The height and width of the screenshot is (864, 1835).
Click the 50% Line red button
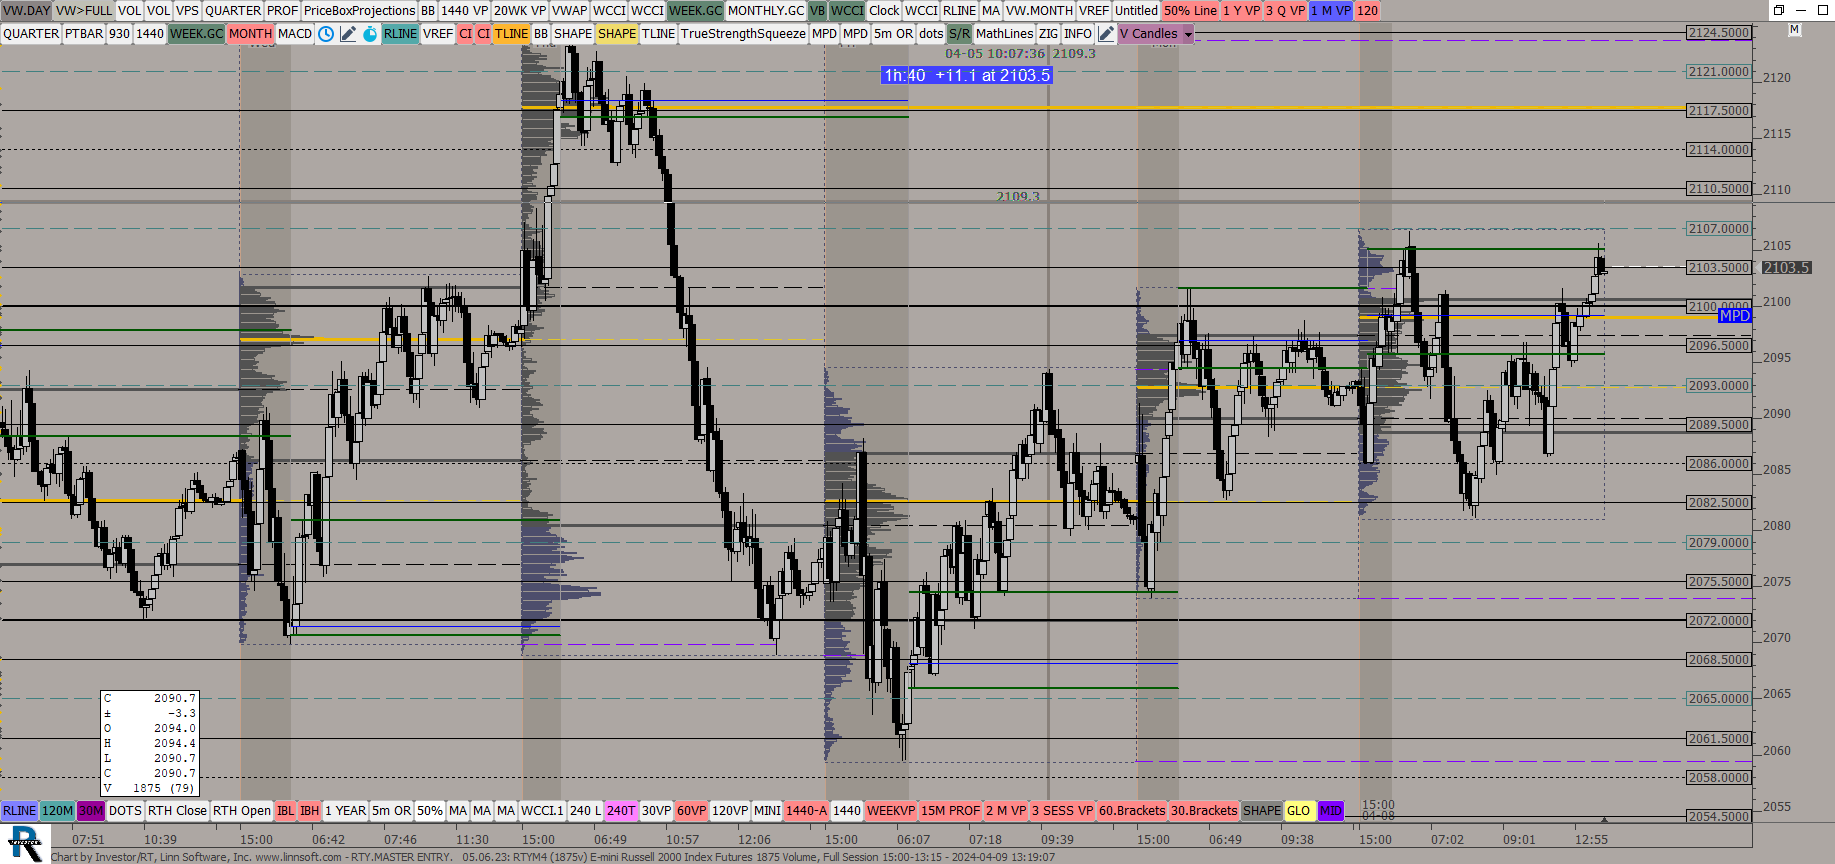[1189, 10]
